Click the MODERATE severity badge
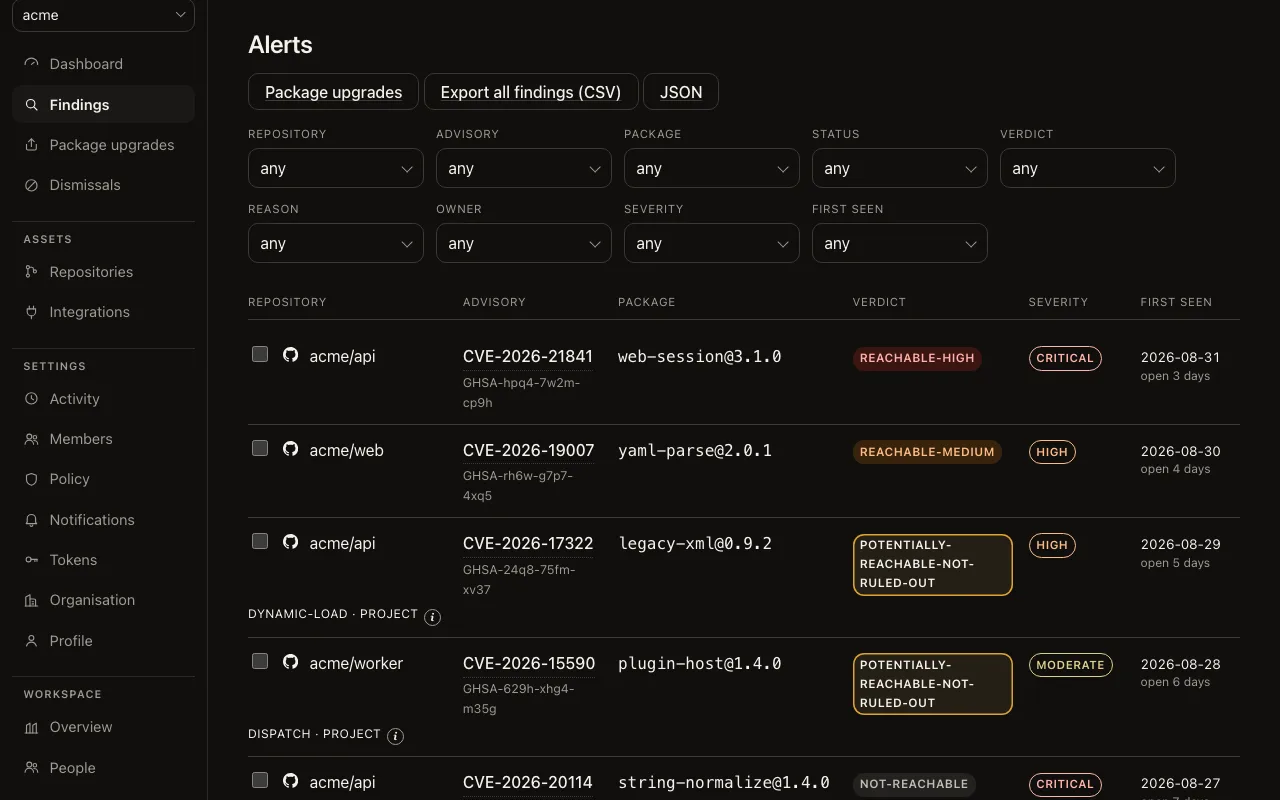The width and height of the screenshot is (1280, 800). pyautogui.click(x=1070, y=665)
